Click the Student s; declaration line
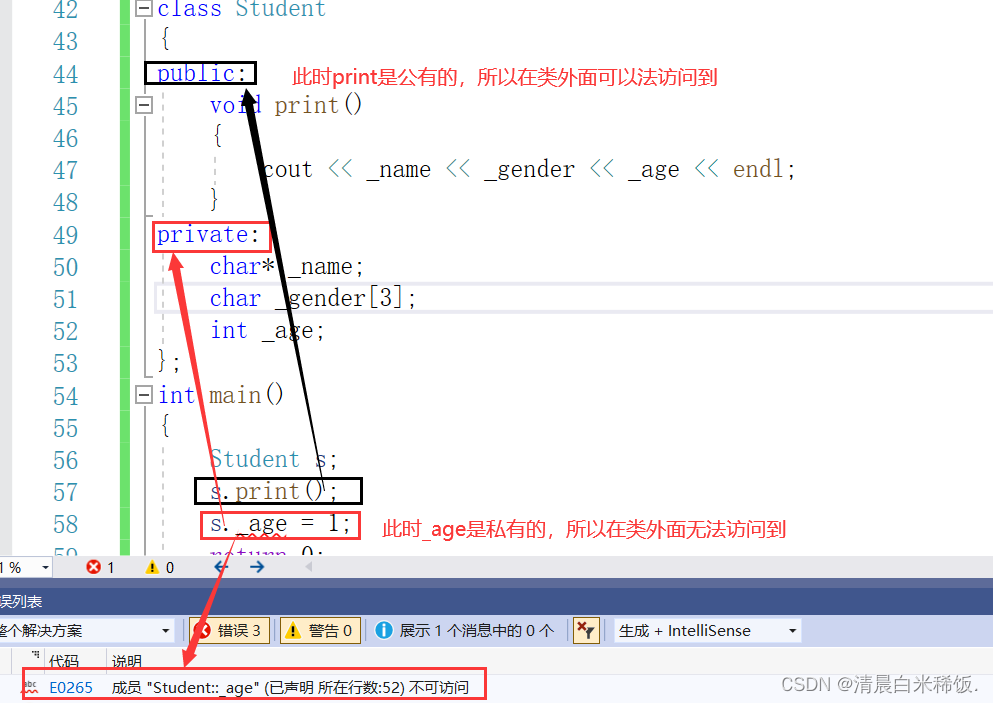 (274, 459)
